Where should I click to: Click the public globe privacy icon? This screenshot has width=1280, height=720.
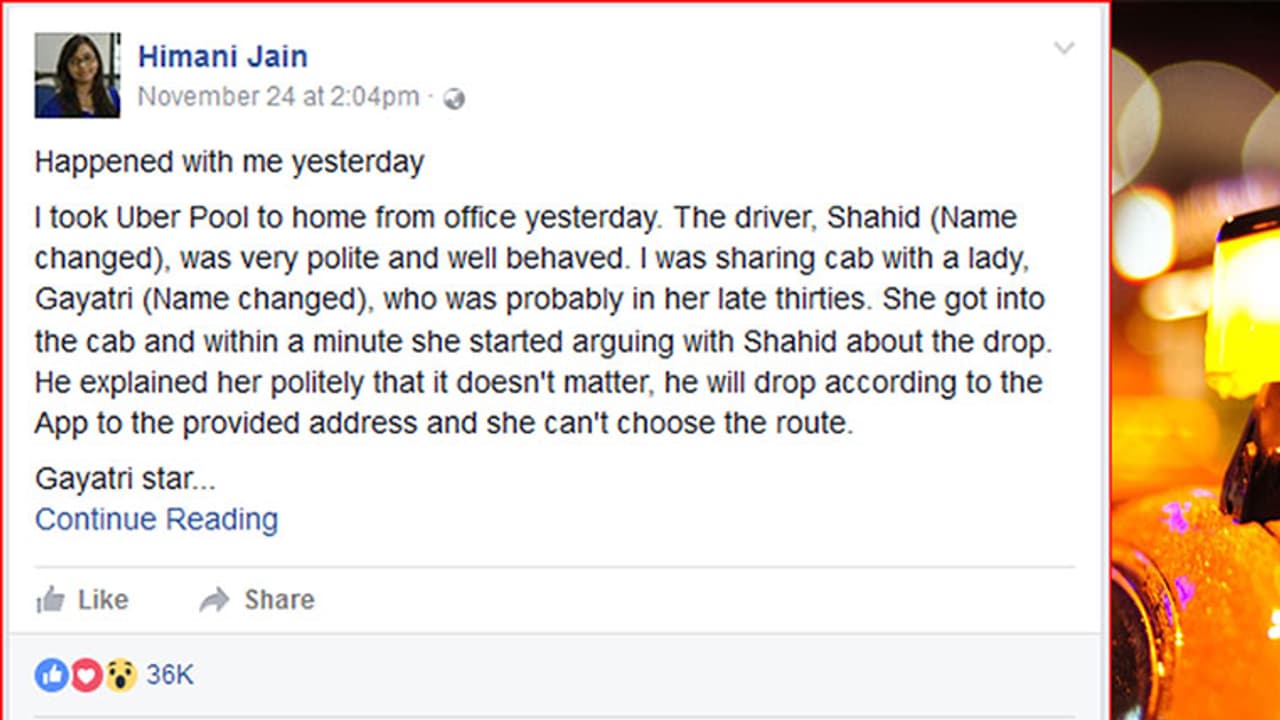[x=454, y=98]
